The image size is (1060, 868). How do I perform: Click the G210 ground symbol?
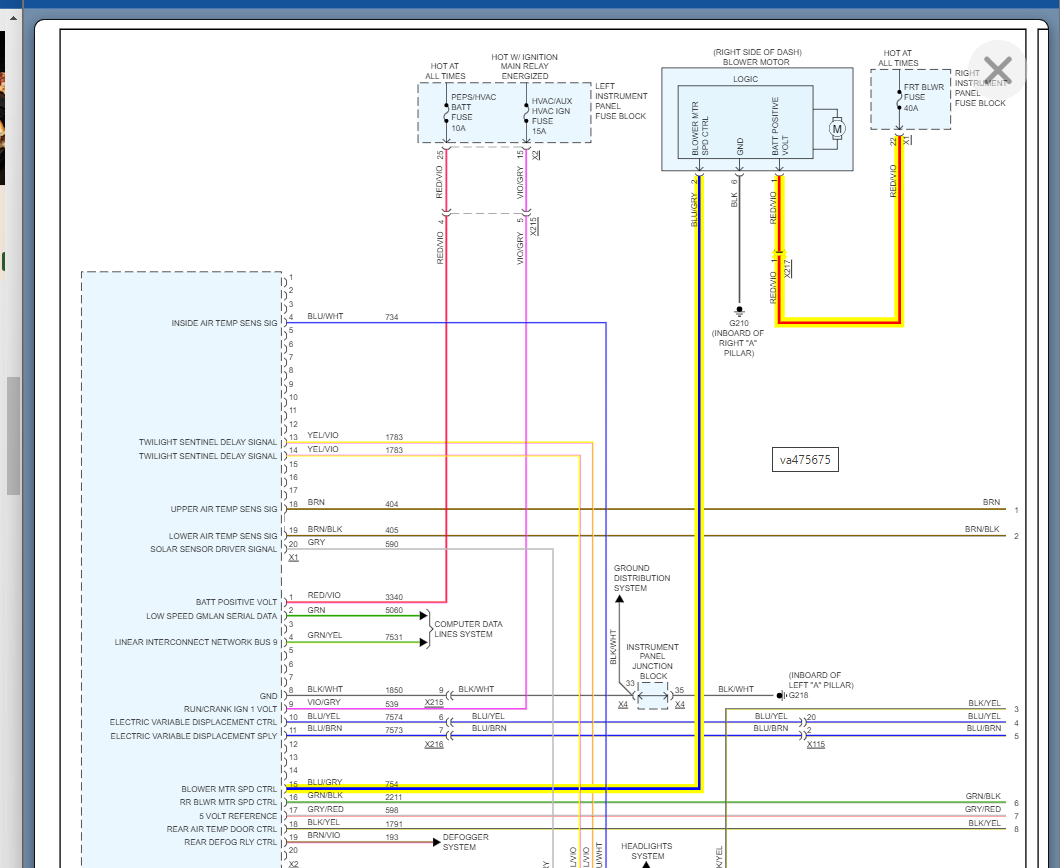click(739, 311)
